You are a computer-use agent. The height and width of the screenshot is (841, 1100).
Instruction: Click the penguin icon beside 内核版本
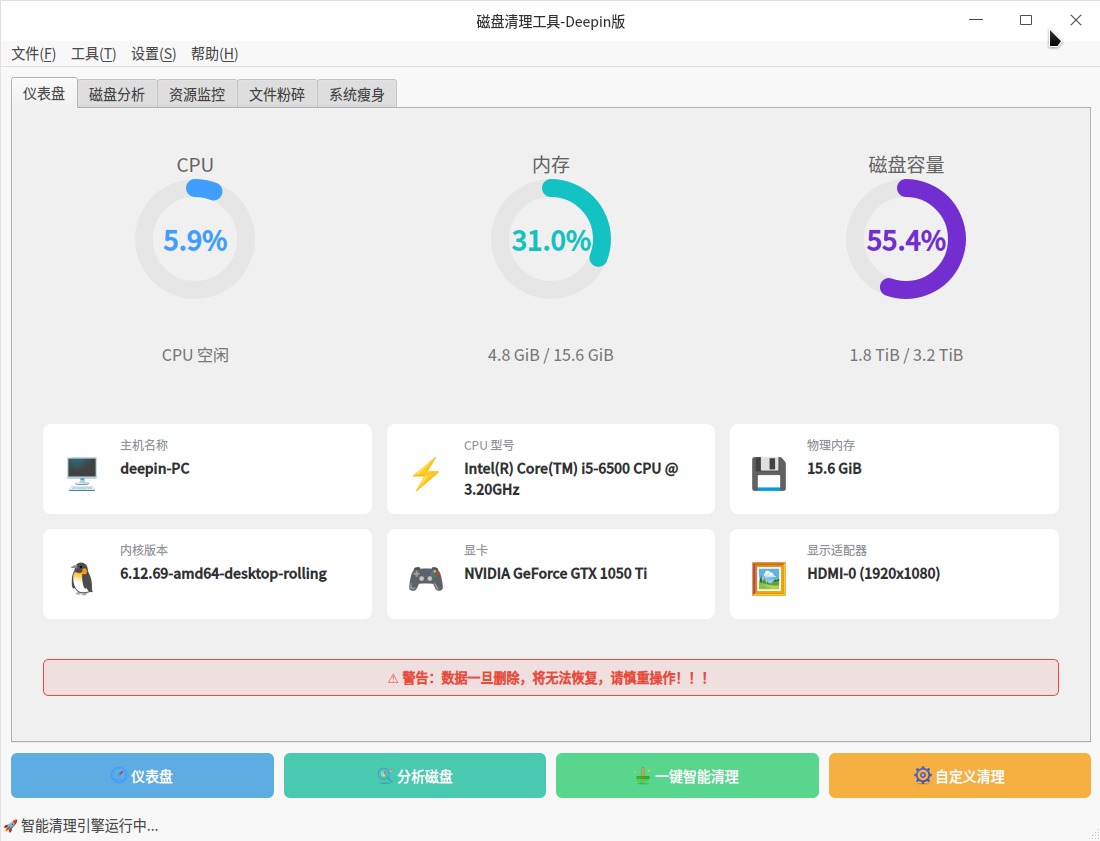82,579
